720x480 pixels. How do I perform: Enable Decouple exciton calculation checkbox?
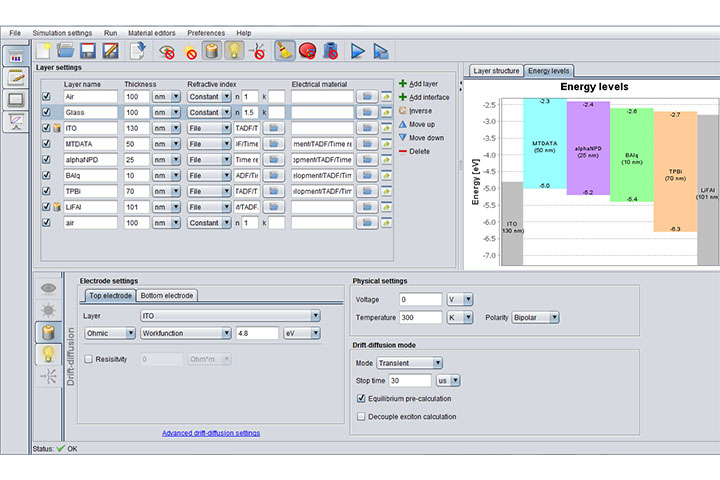click(361, 417)
